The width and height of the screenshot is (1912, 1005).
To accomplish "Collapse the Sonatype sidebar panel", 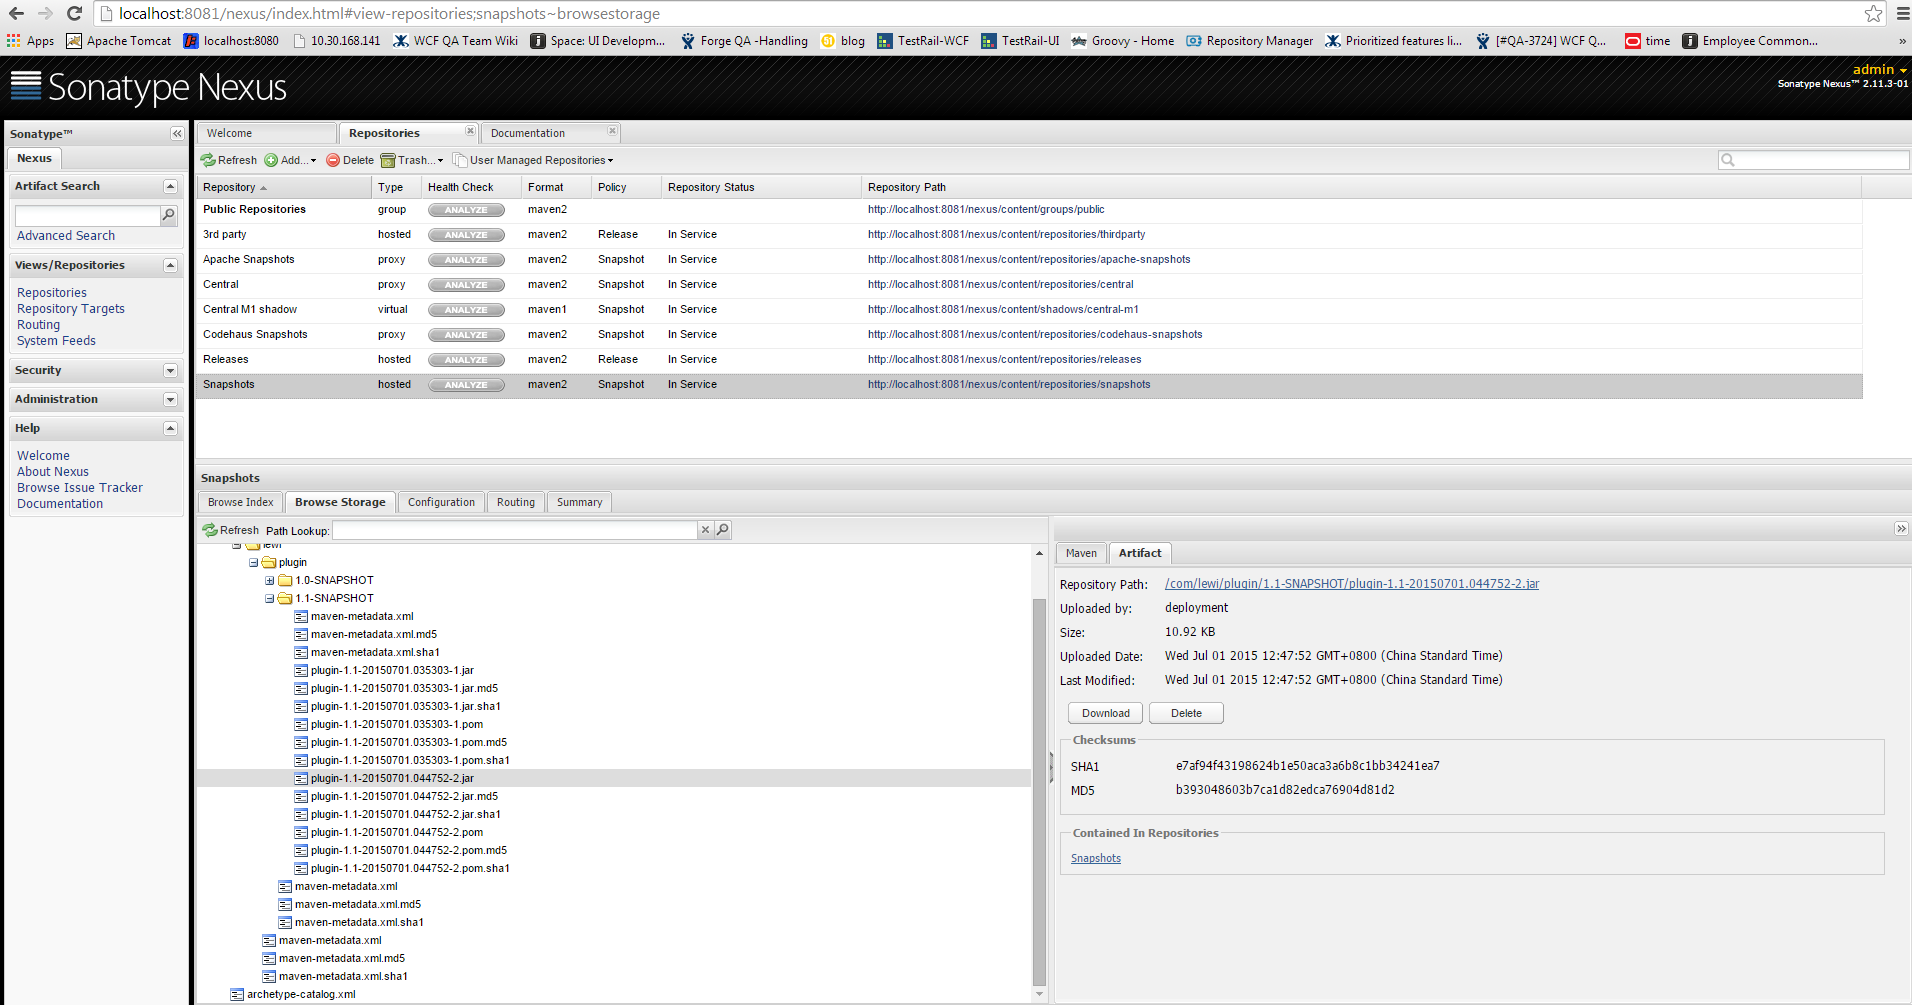I will click(x=177, y=134).
